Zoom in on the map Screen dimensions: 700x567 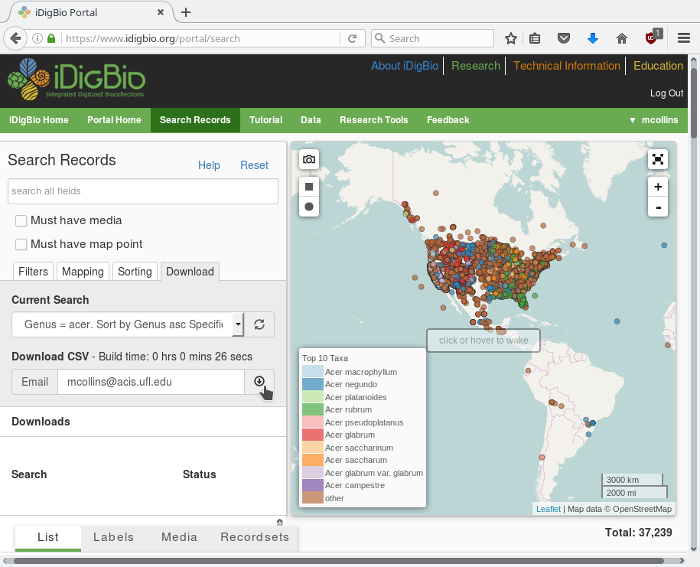click(x=657, y=187)
